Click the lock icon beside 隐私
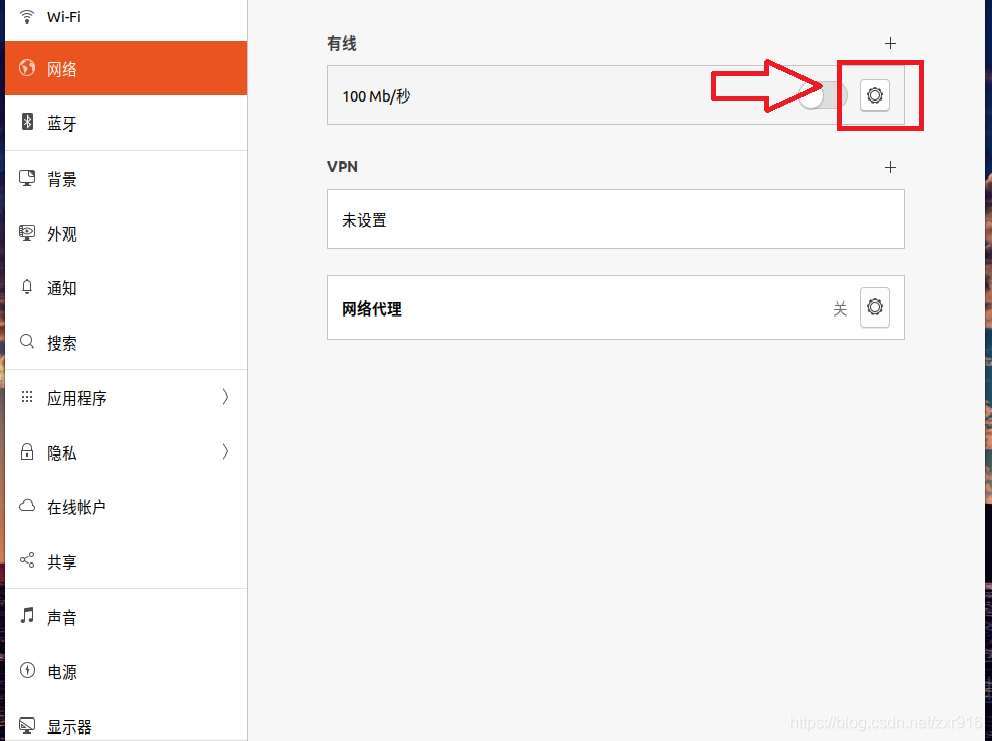992x741 pixels. [x=27, y=451]
